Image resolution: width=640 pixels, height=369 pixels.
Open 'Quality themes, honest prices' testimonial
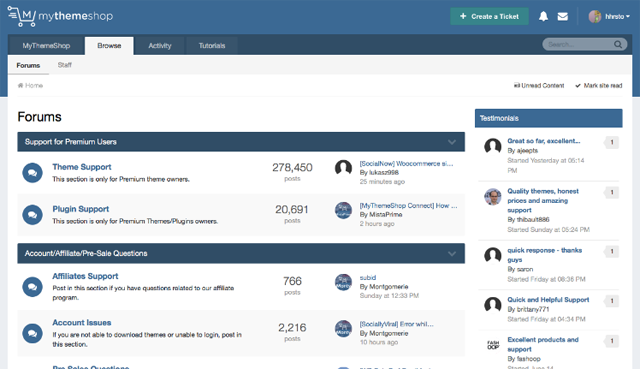point(543,200)
